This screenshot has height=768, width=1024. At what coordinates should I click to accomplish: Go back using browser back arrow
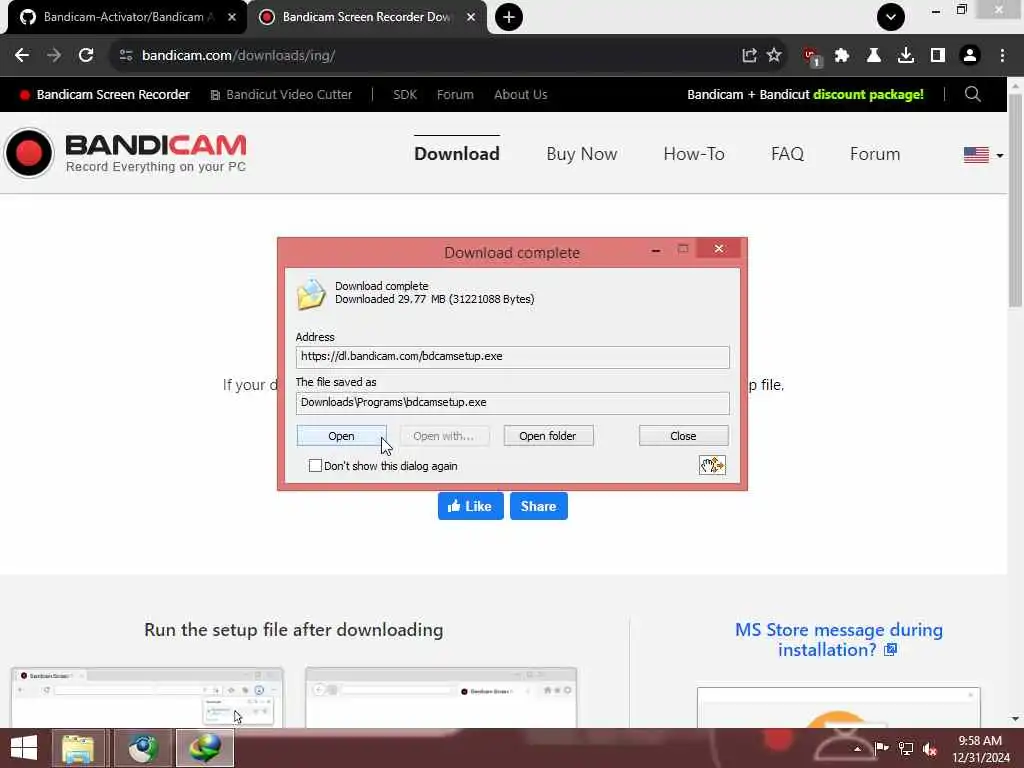[x=22, y=56]
